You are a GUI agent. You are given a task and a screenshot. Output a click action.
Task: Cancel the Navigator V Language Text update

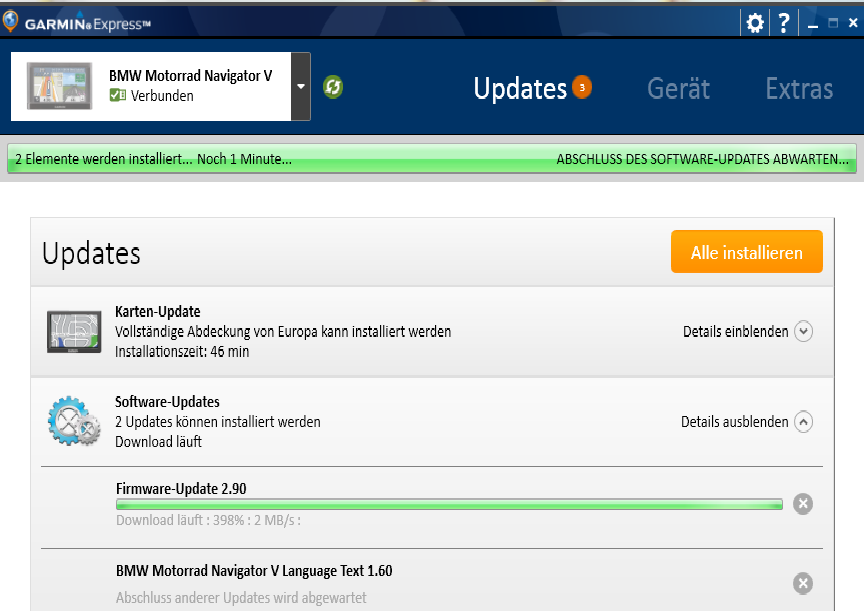pyautogui.click(x=802, y=583)
